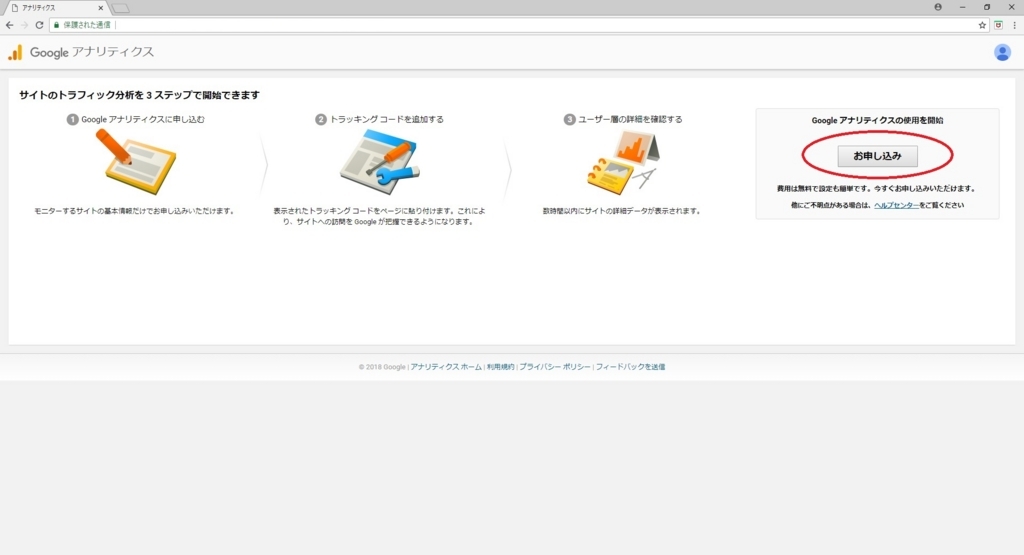
Task: Restore down the browser window
Action: point(987,7)
